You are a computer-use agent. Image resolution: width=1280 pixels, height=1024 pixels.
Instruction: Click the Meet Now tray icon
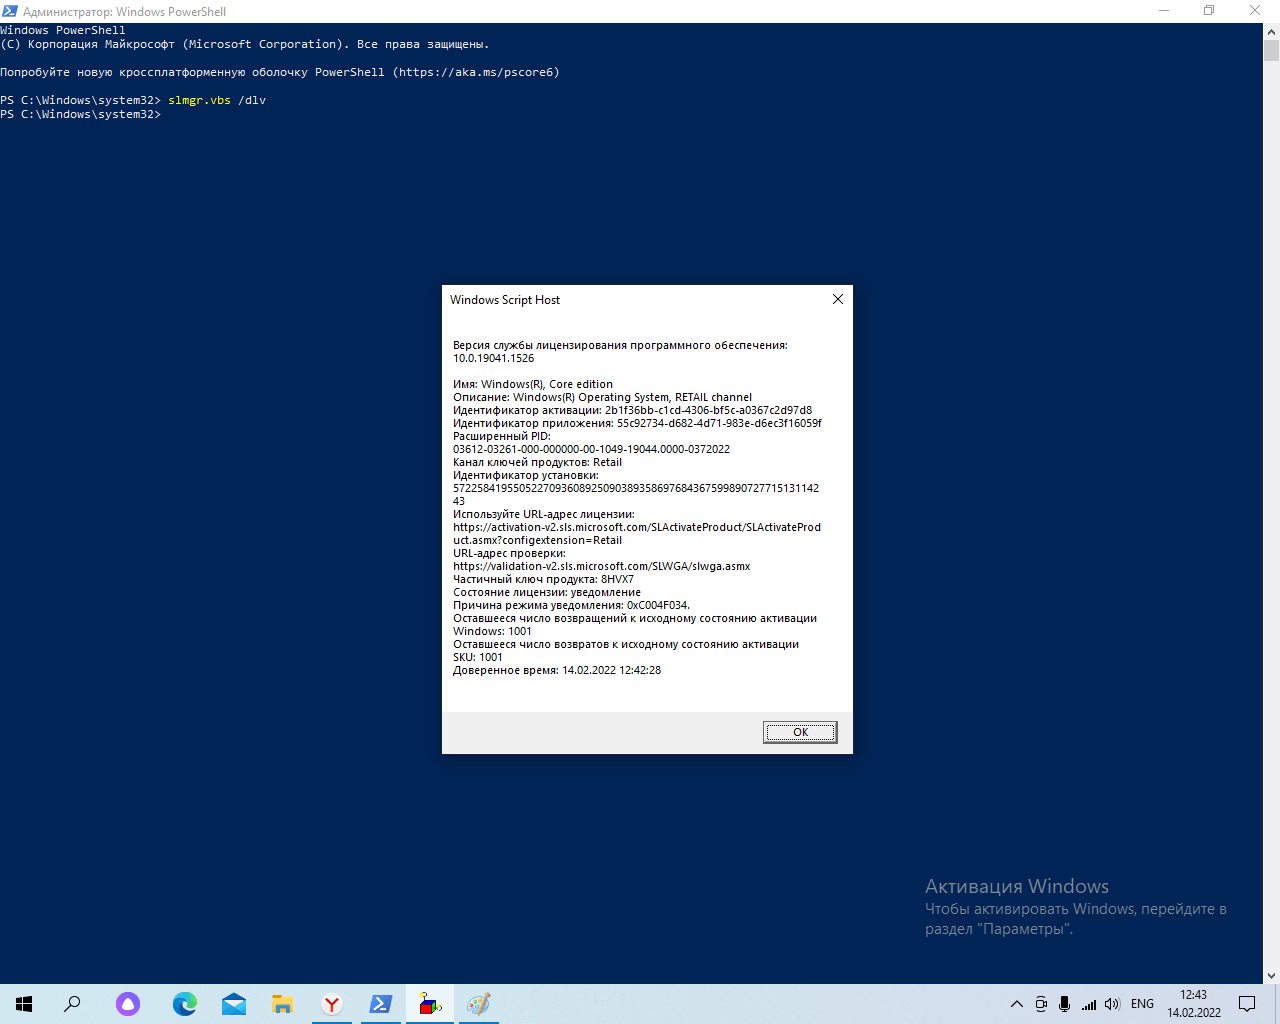1041,1004
